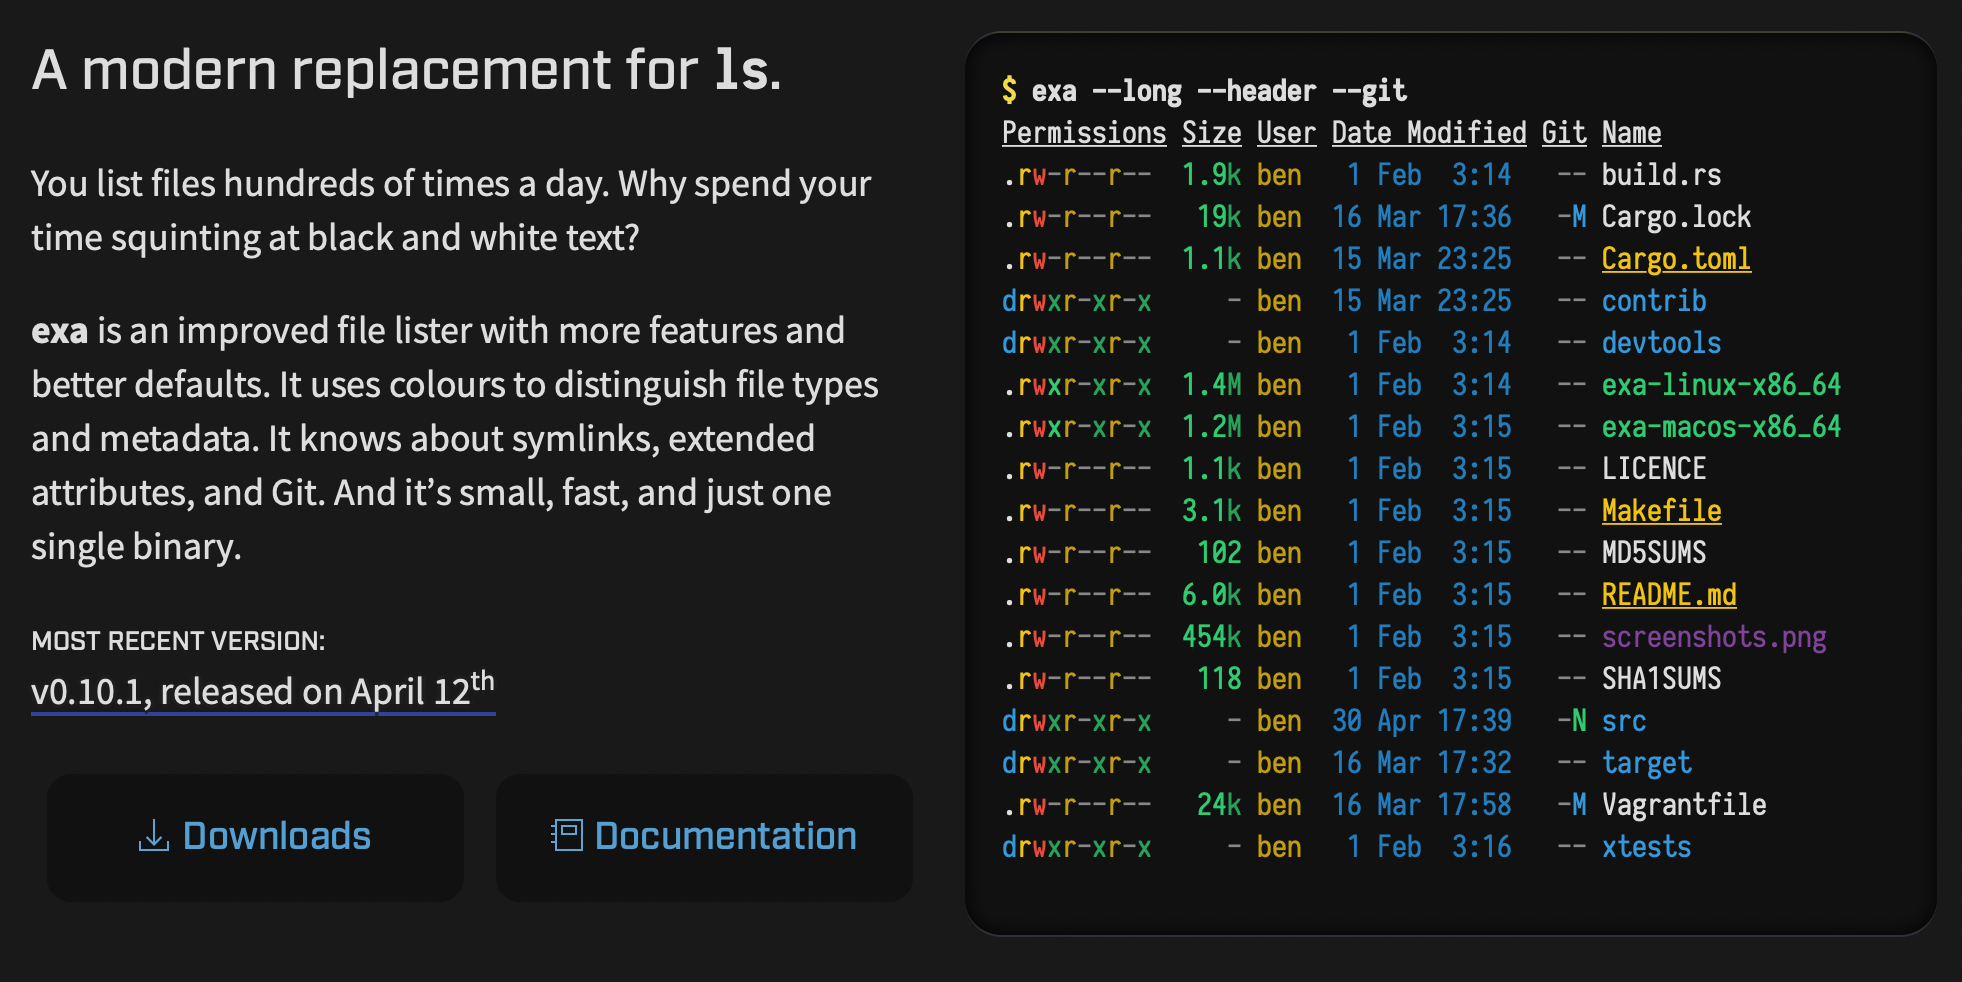Viewport: 1962px width, 982px height.
Task: Click the 24k size of Vagrantfile
Action: pos(1219,805)
